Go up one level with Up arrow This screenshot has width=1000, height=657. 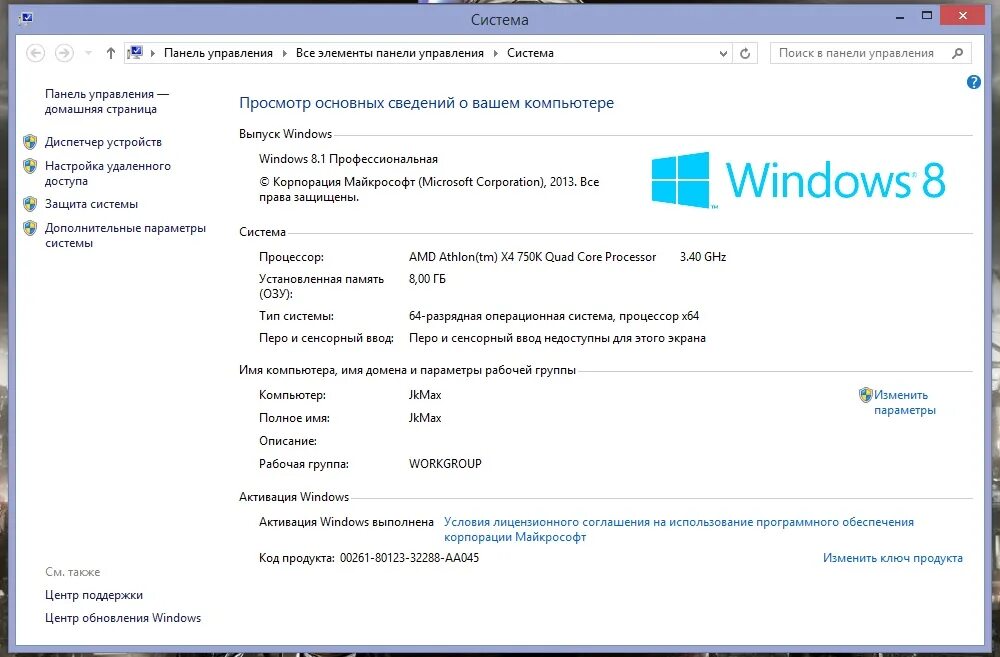(111, 53)
